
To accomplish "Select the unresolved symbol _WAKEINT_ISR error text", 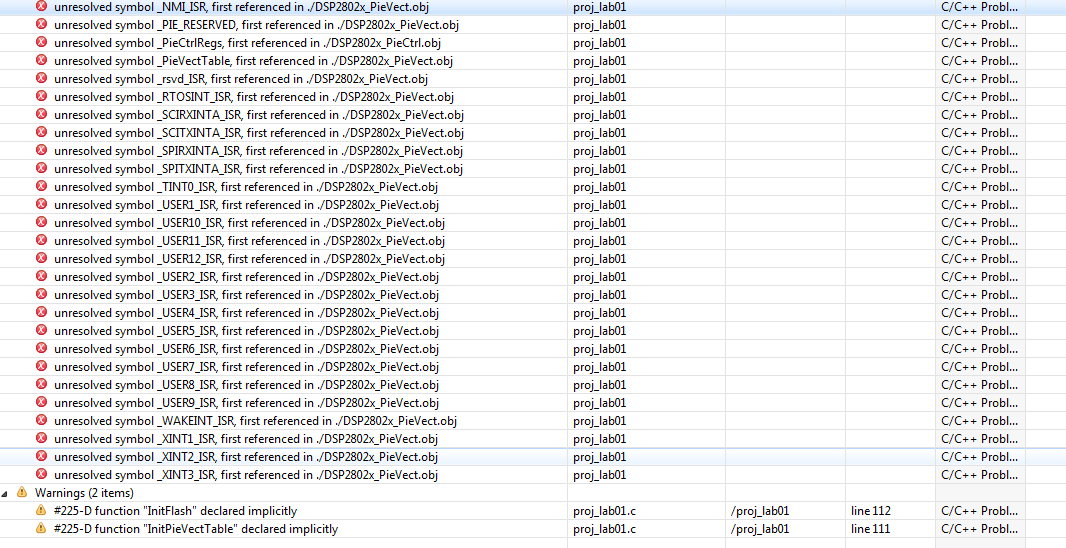I will coord(255,421).
